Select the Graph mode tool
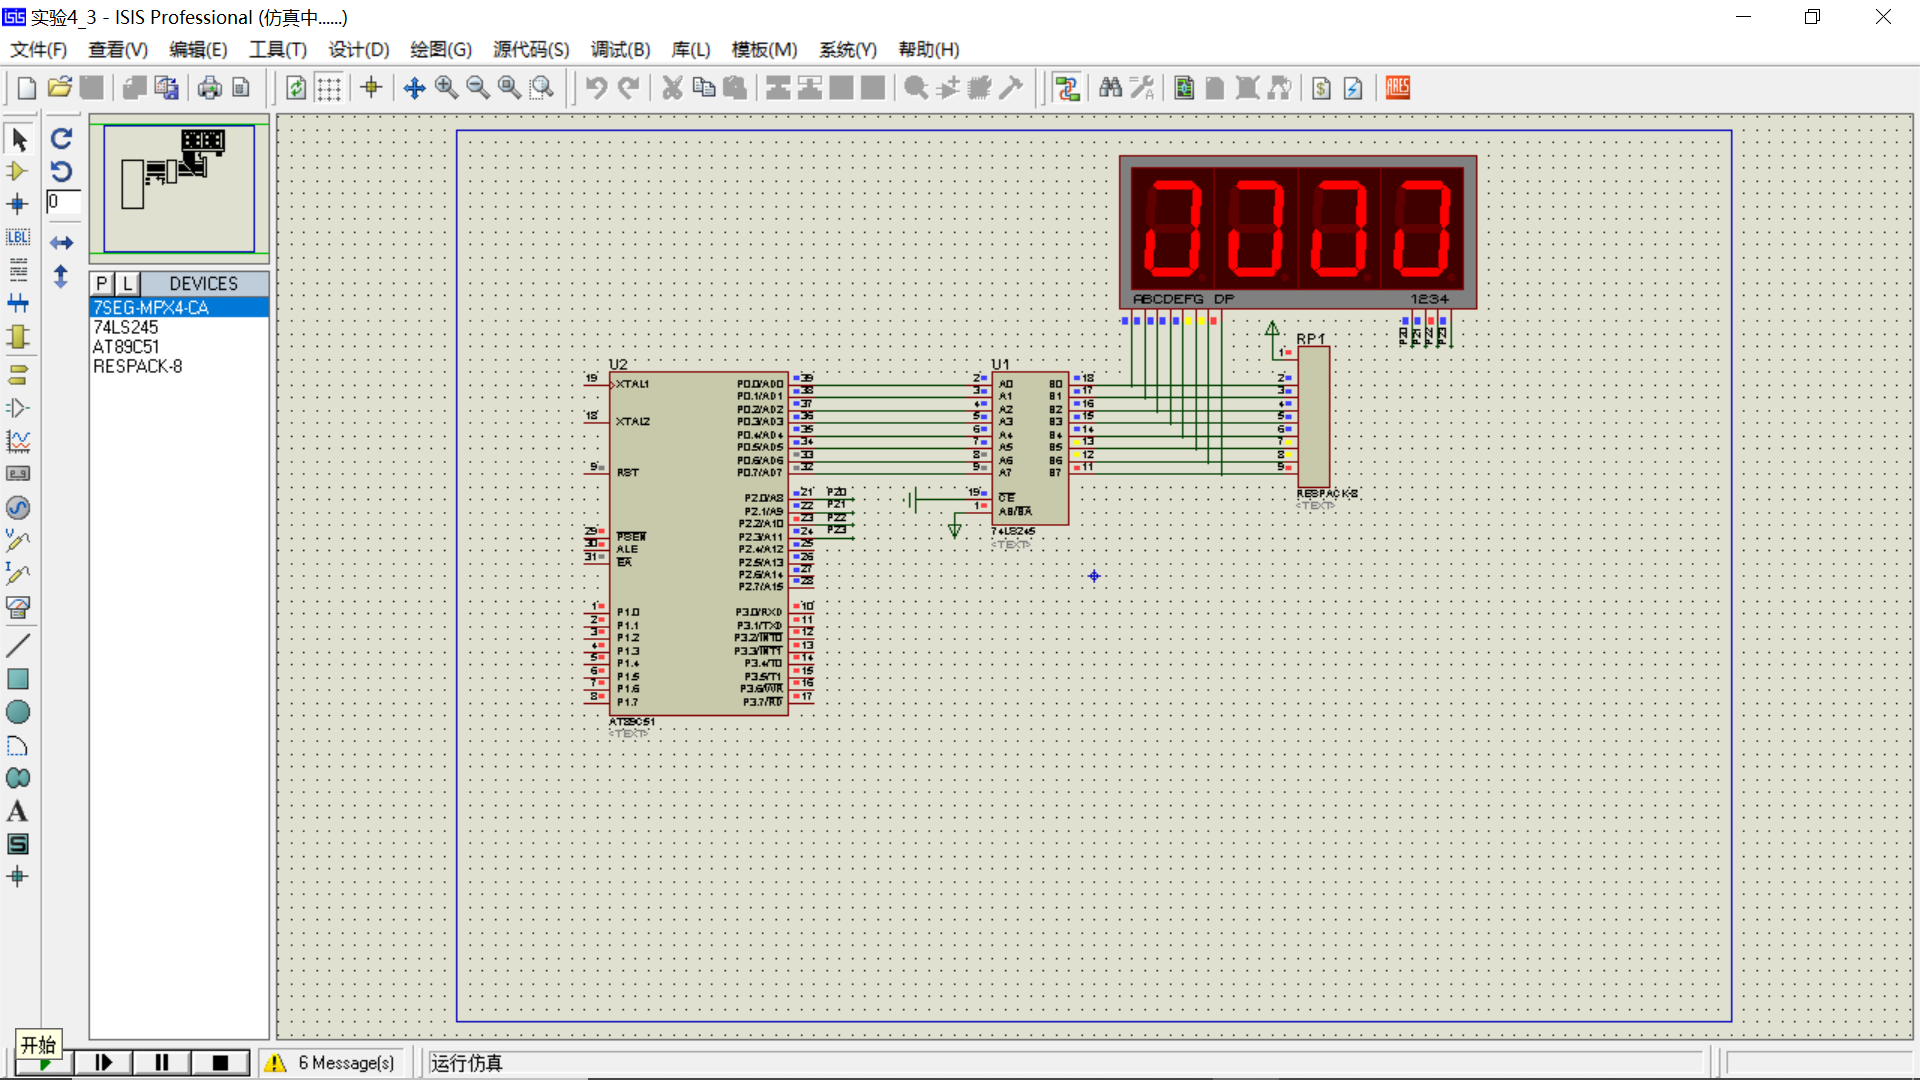This screenshot has height=1080, width=1920. point(18,441)
